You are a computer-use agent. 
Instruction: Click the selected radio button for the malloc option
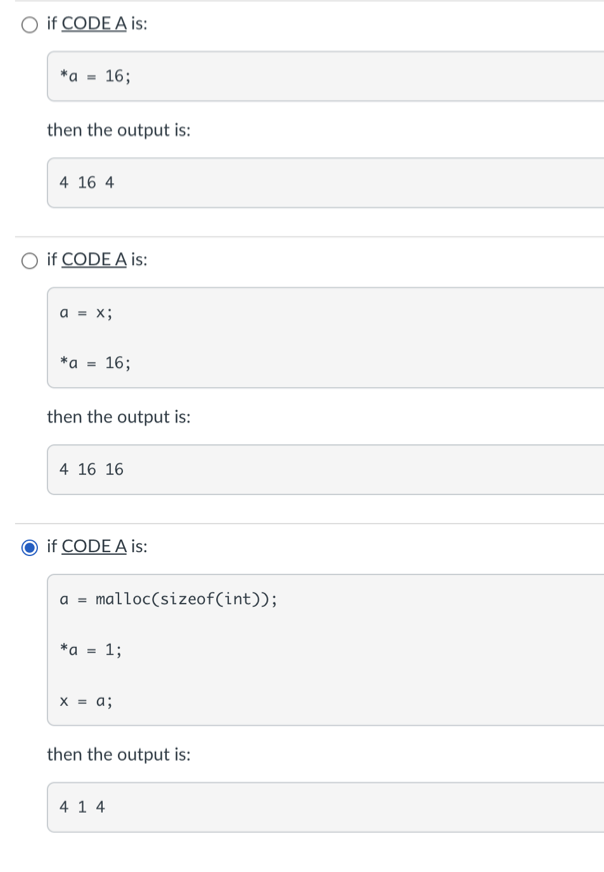click(31, 547)
